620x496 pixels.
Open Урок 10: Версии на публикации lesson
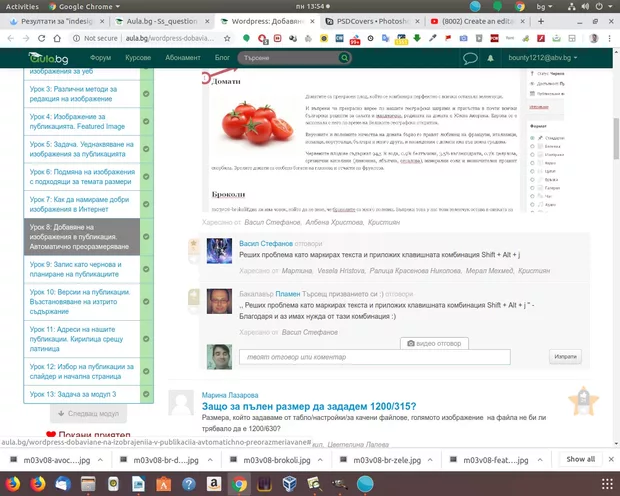pyautogui.click(x=82, y=301)
